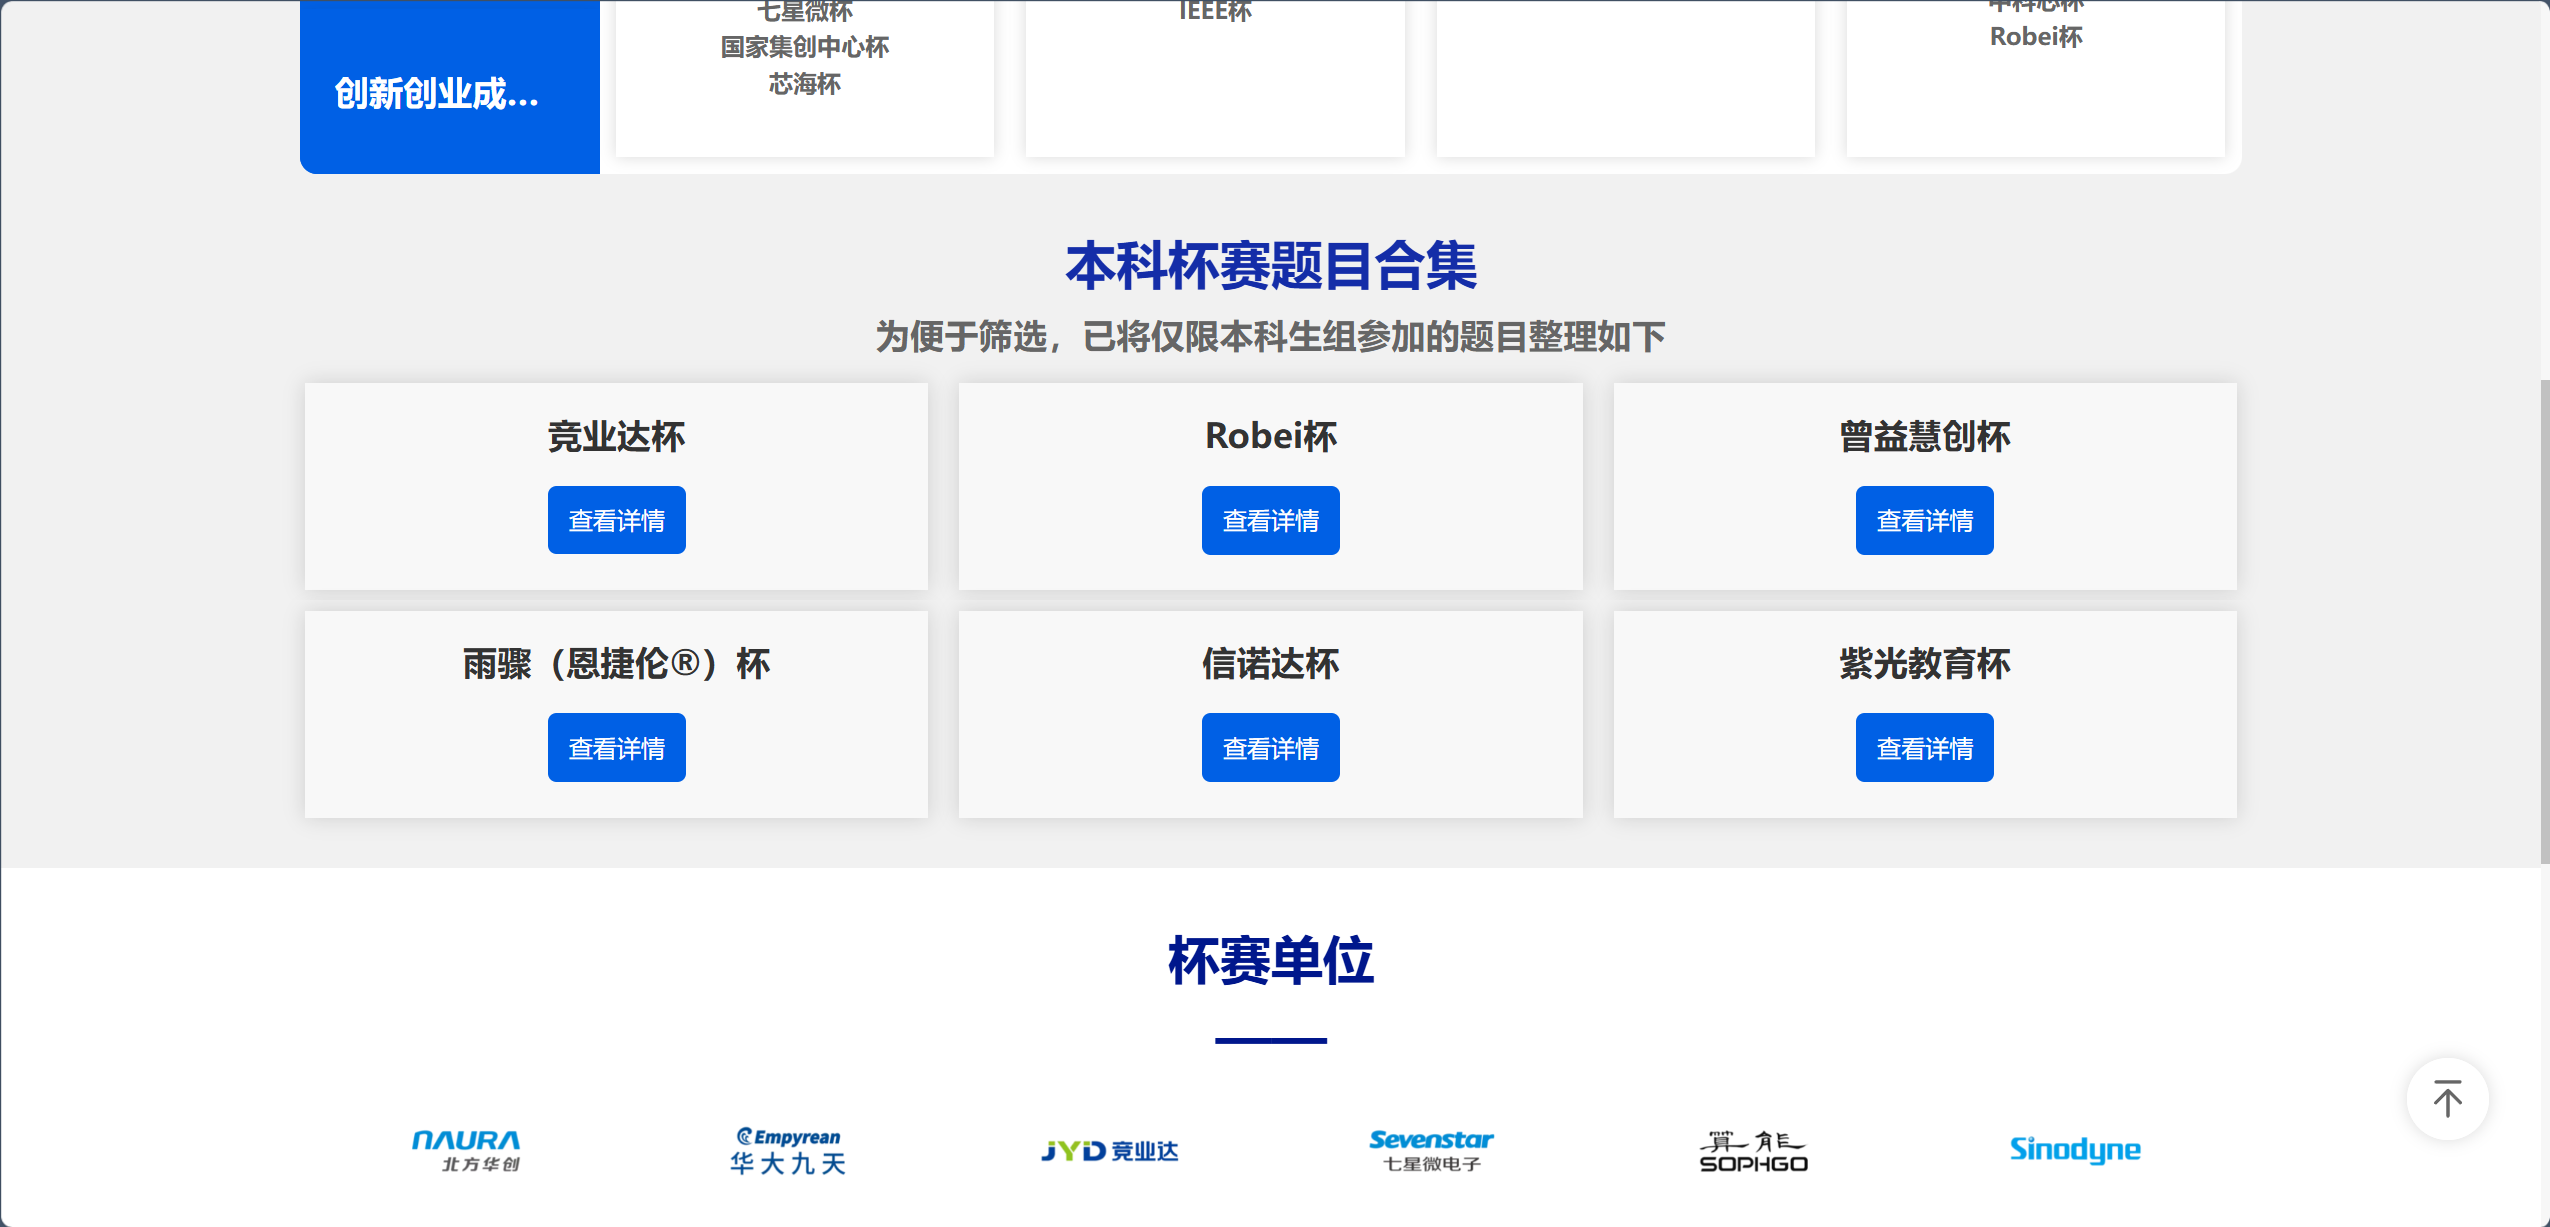The width and height of the screenshot is (2550, 1227).
Task: Open details for 信诺达杯
Action: coord(1270,747)
